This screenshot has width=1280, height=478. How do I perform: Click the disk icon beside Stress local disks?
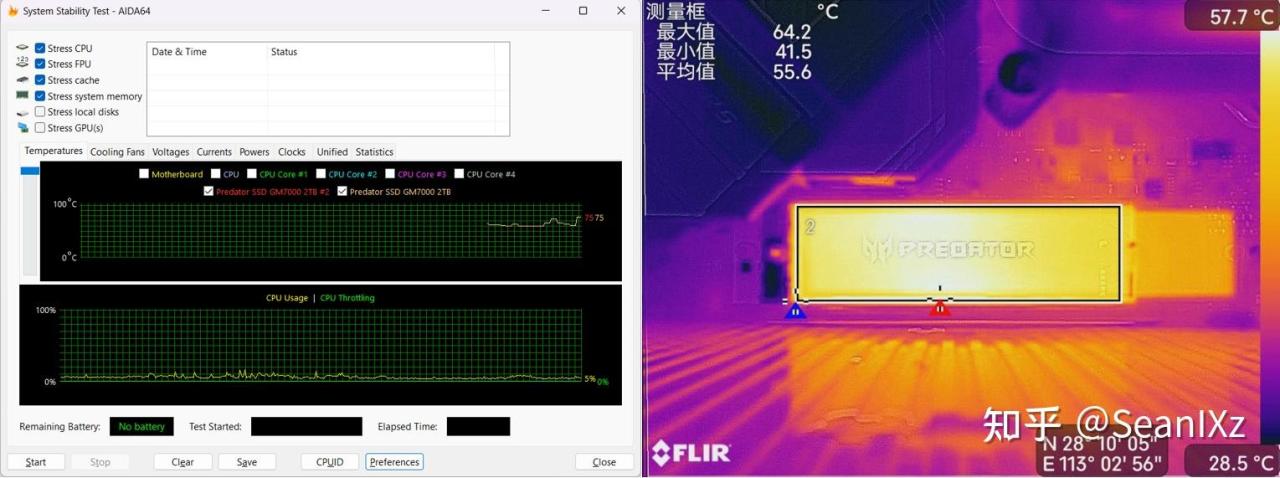22,112
